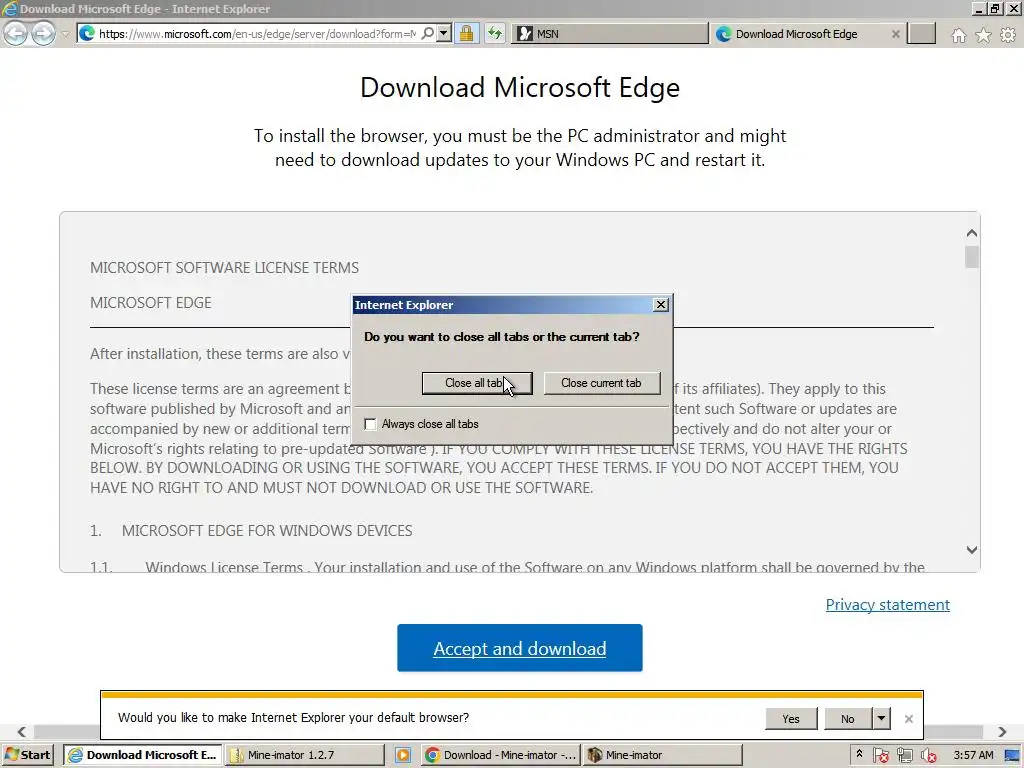
Task: Click the MICROSOFT SOFTWARE LICENSE TERMS heading
Action: click(225, 268)
